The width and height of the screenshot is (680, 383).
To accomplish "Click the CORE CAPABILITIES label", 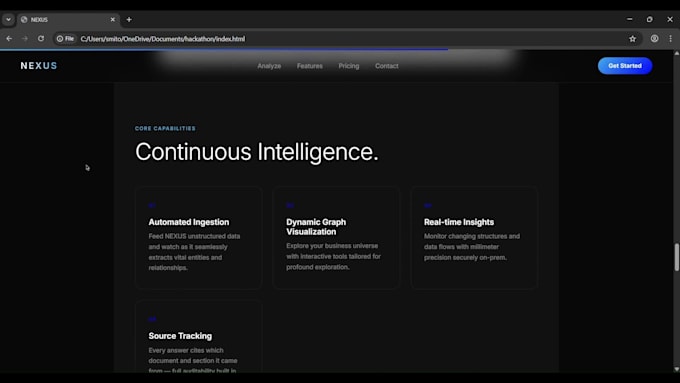I will pyautogui.click(x=165, y=128).
